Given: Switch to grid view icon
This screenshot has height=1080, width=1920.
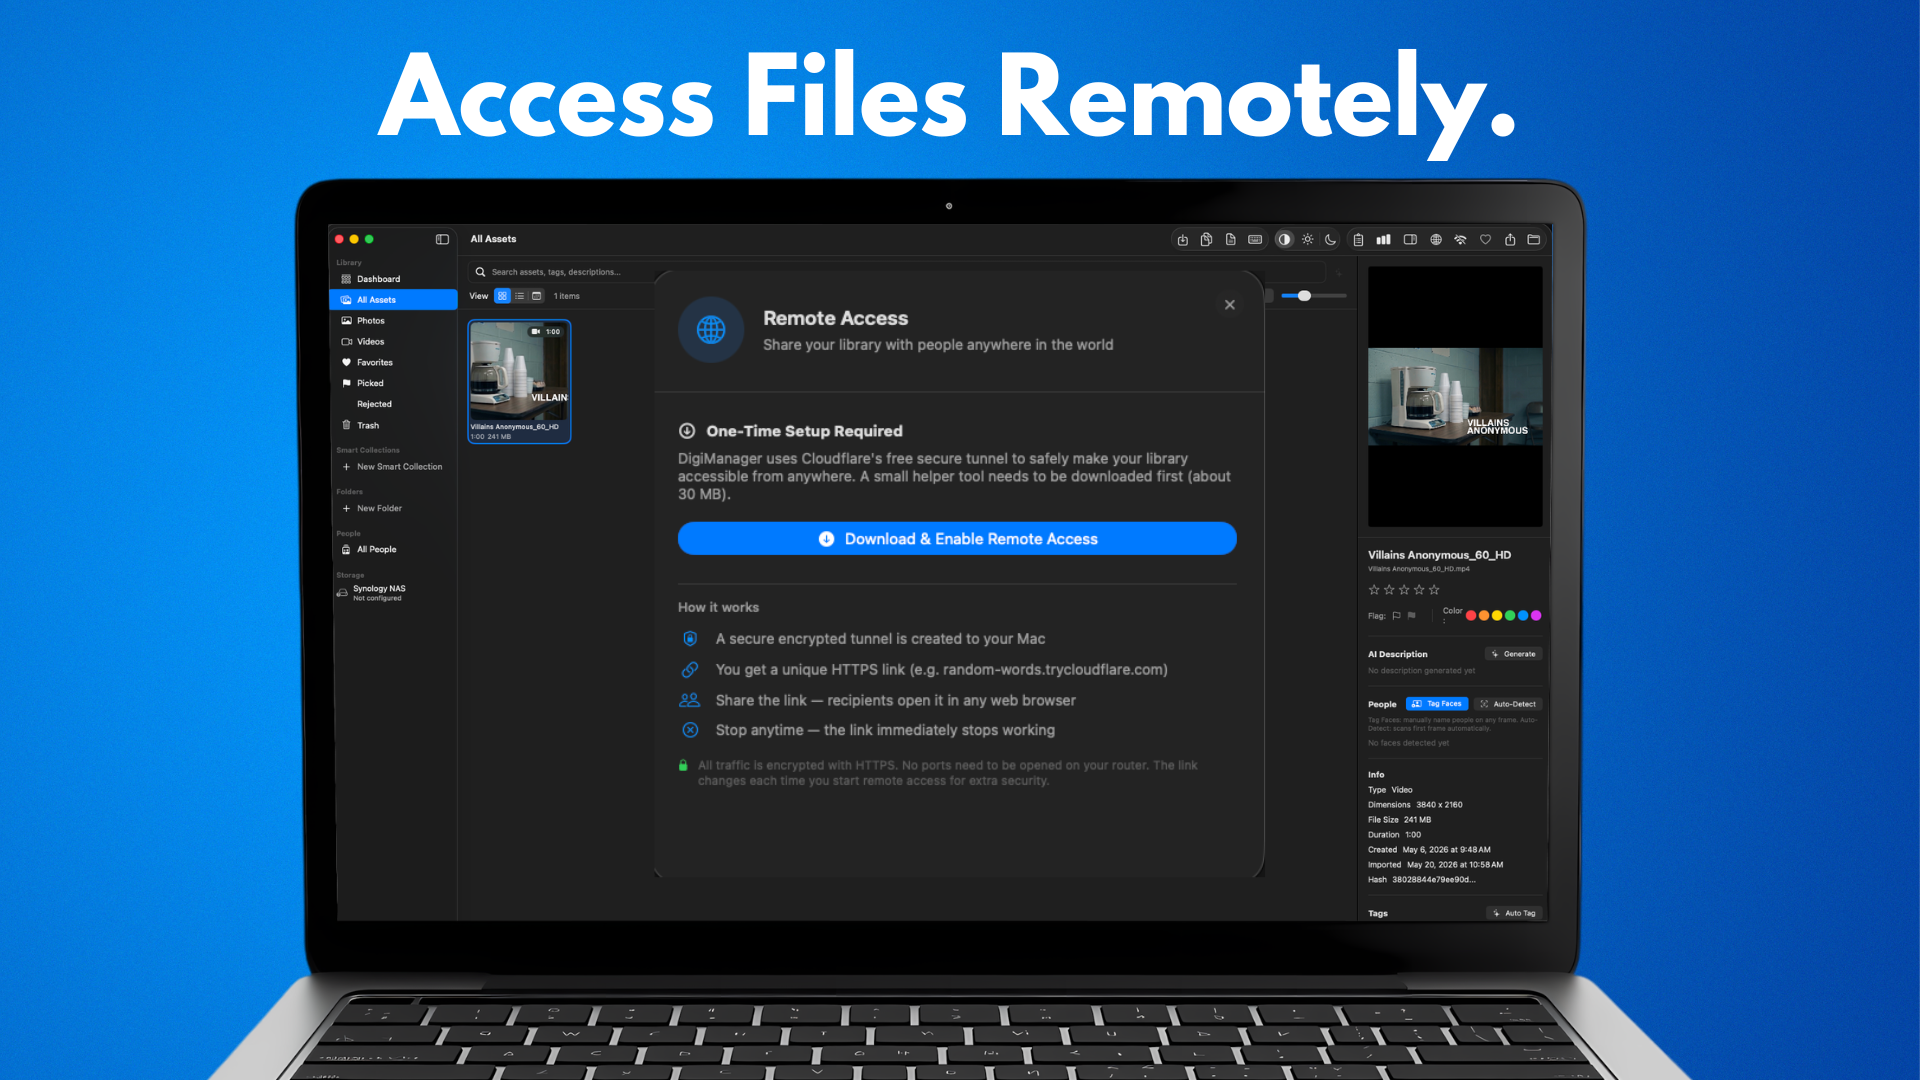Looking at the screenshot, I should 502,296.
